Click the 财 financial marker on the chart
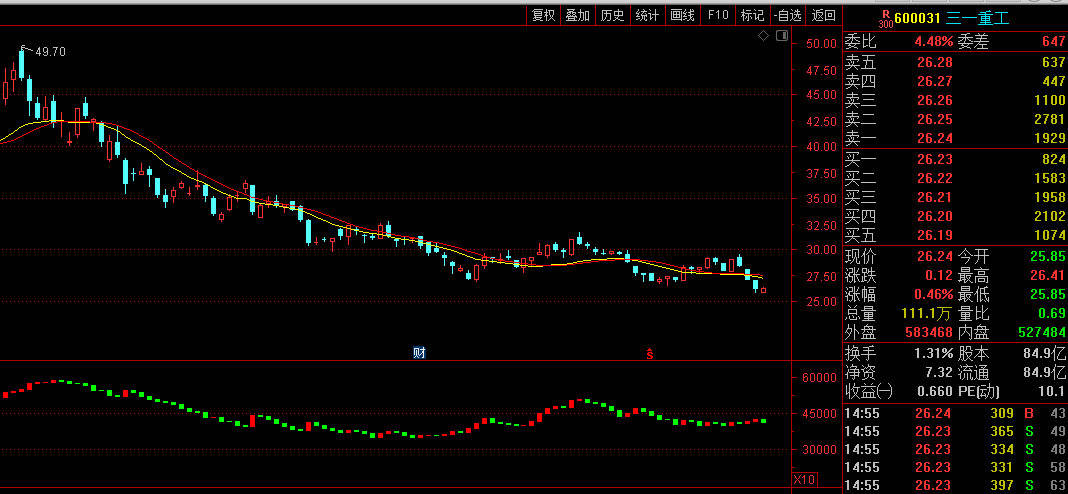 tap(419, 353)
